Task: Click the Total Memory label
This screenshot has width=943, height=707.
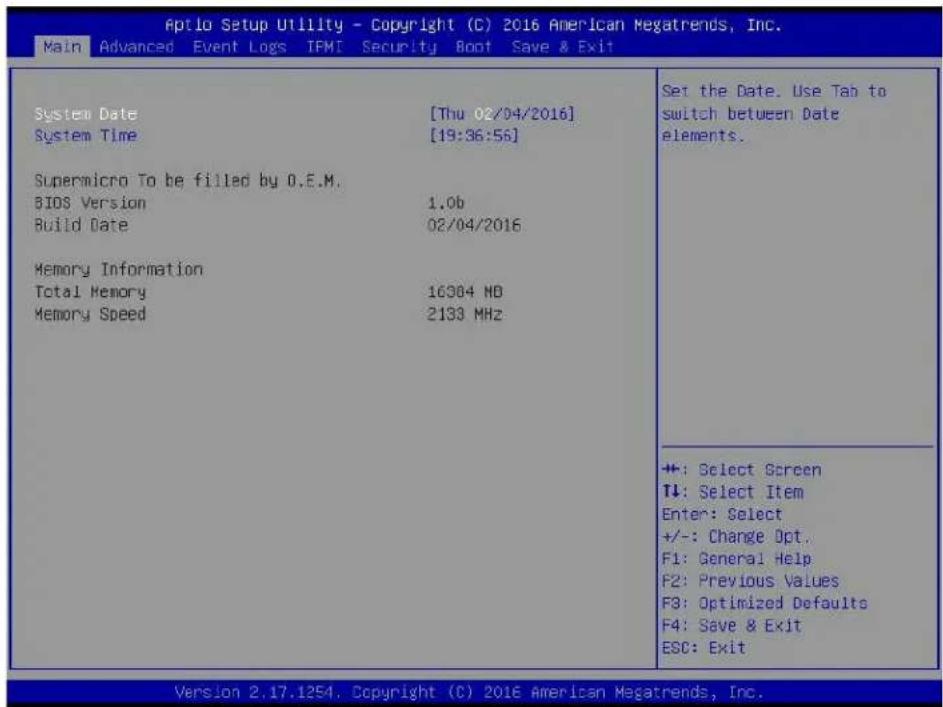Action: (90, 292)
